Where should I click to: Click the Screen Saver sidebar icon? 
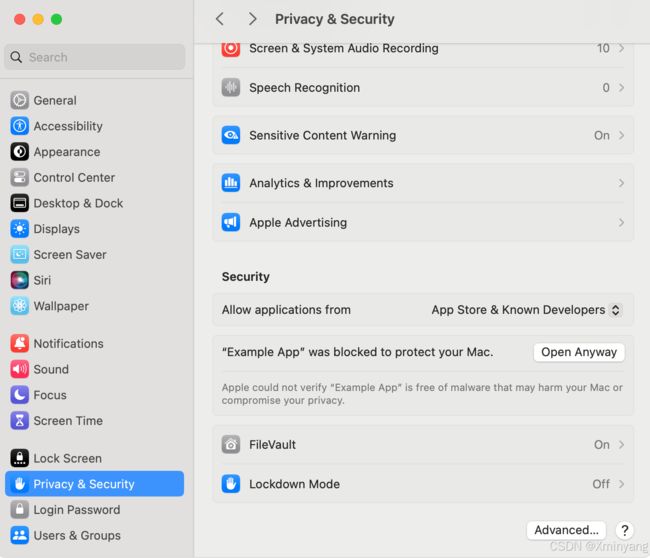pos(19,255)
